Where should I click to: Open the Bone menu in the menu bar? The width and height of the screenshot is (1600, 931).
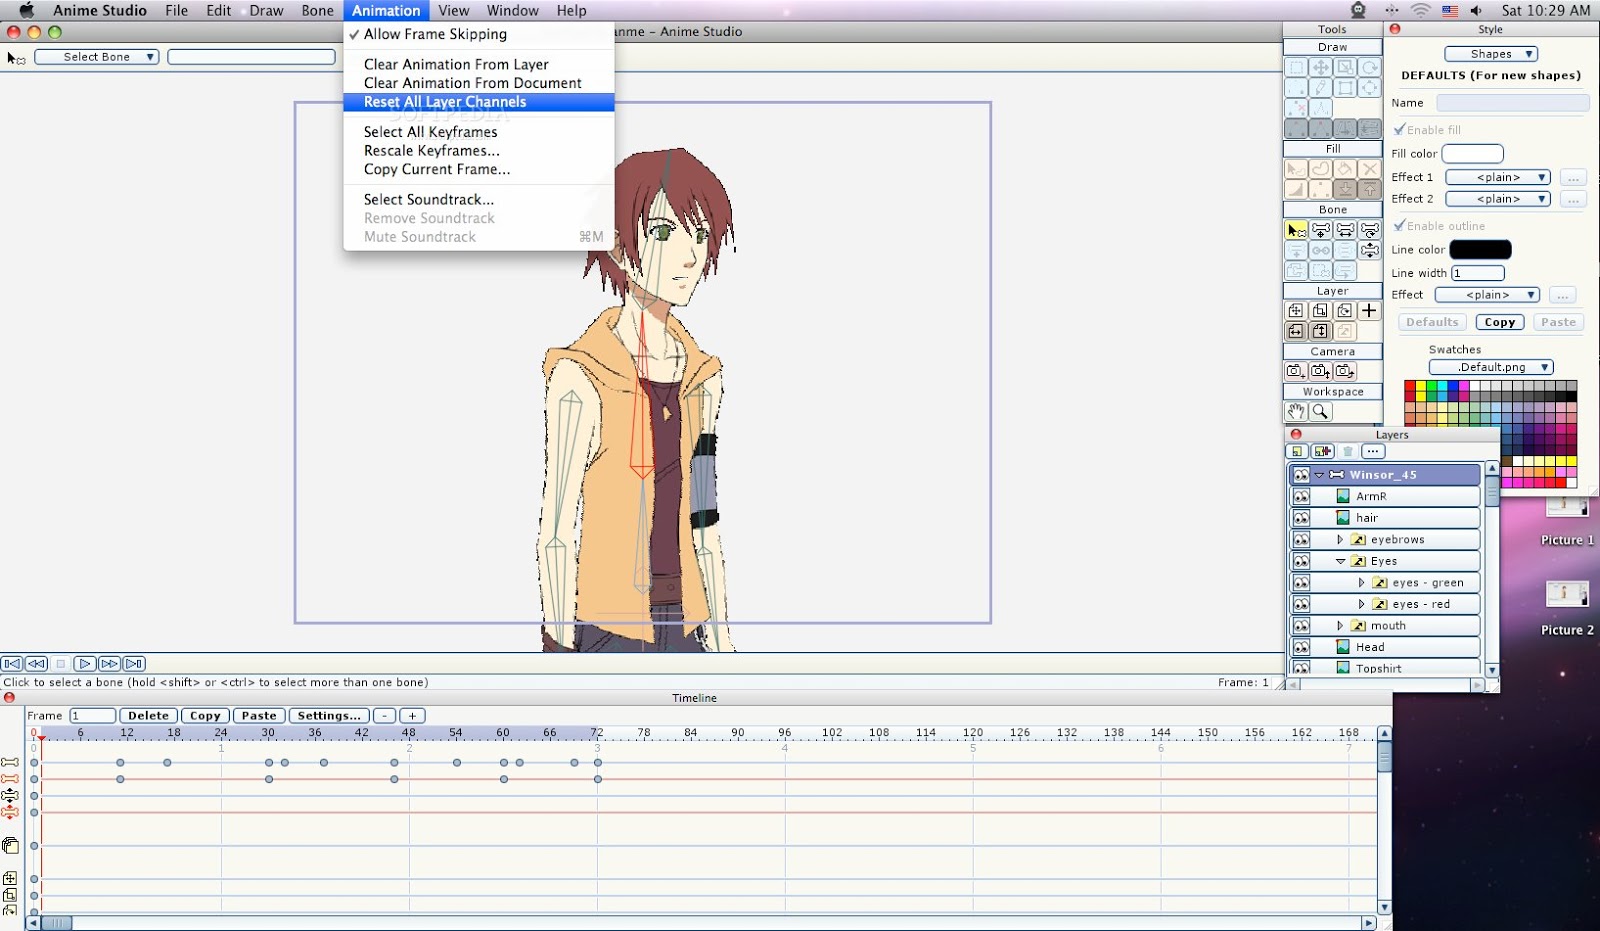317,10
